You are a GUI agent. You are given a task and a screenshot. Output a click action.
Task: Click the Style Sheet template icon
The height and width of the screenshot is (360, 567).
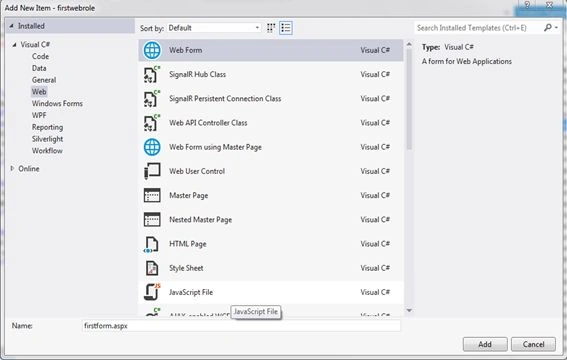[152, 268]
